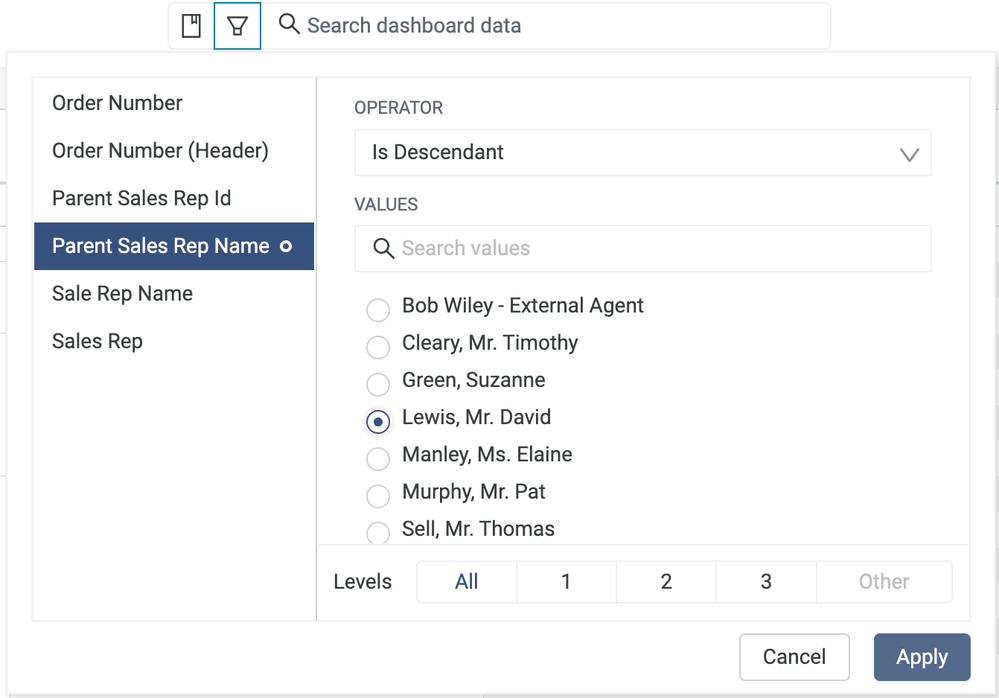The image size is (999, 698).
Task: Click Apply to confirm the filter
Action: point(921,657)
